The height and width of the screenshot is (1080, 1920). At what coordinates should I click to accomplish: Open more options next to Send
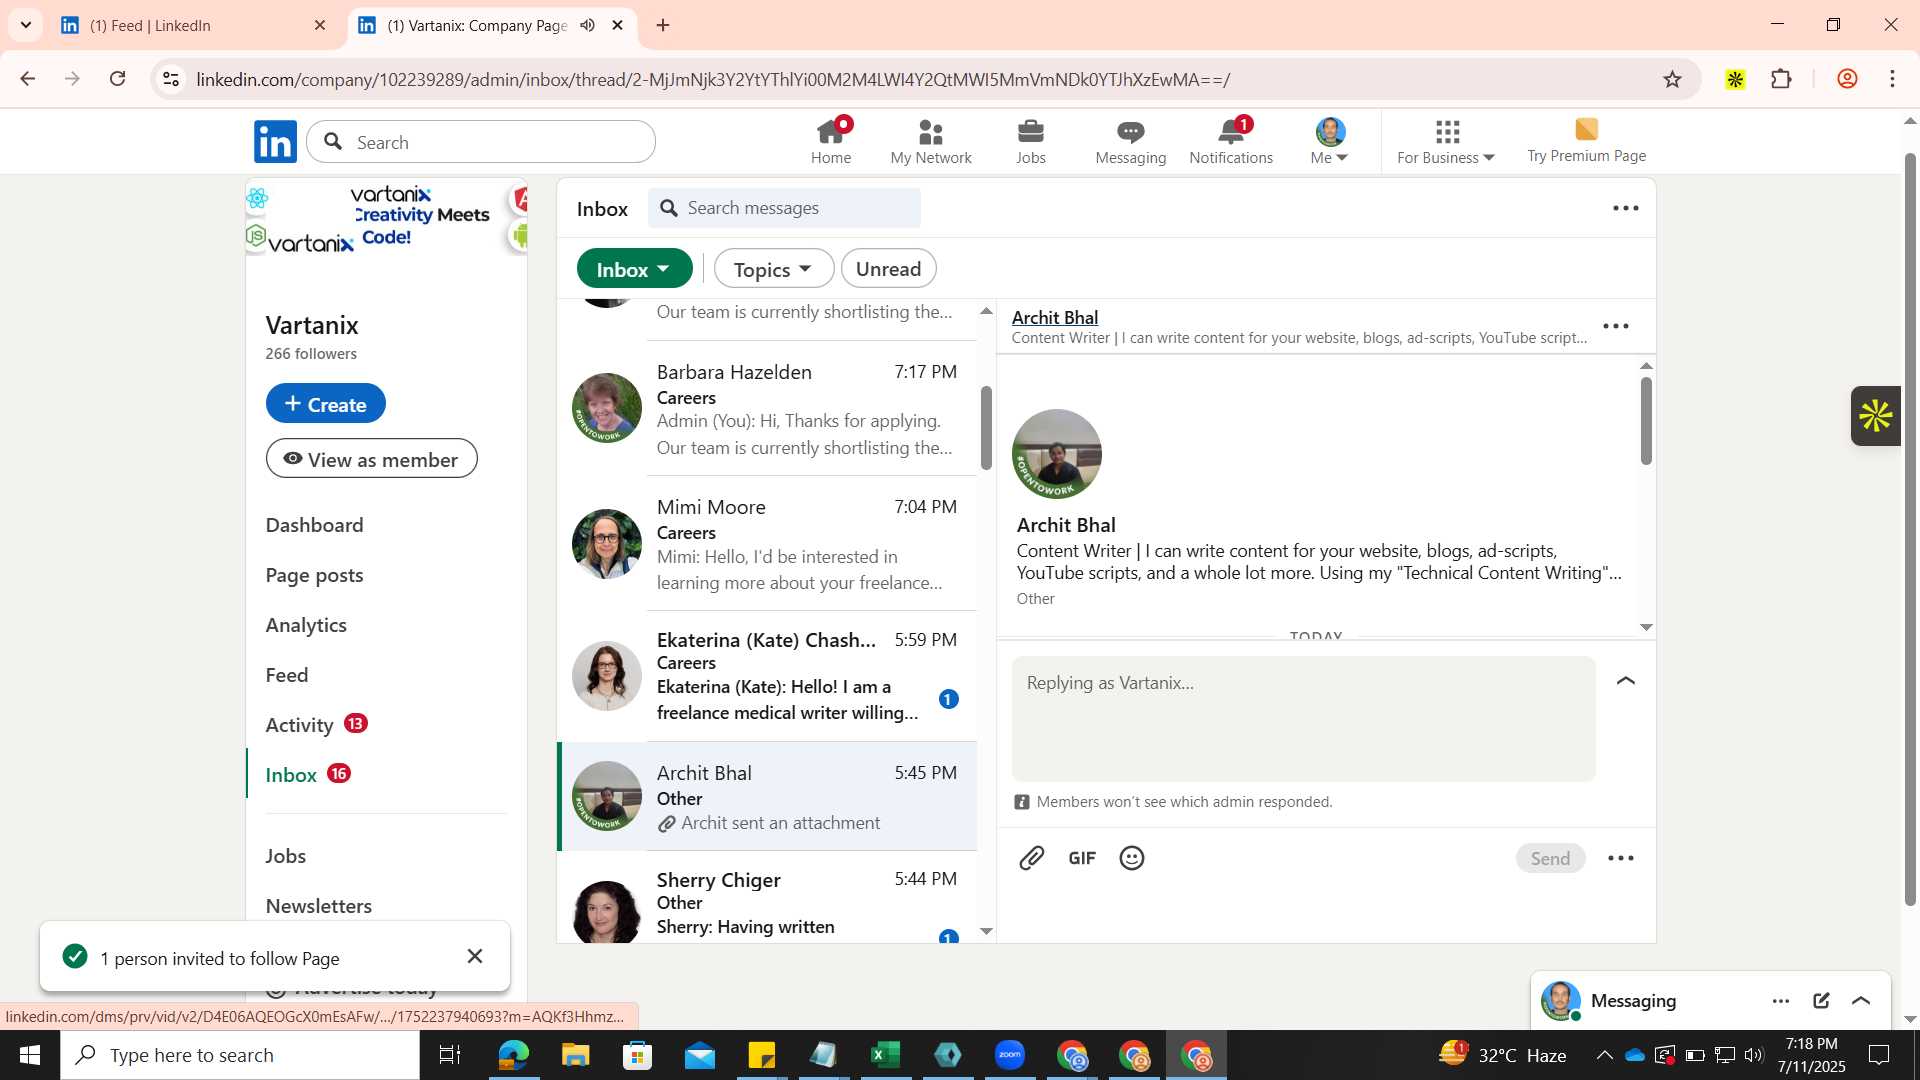click(1621, 858)
